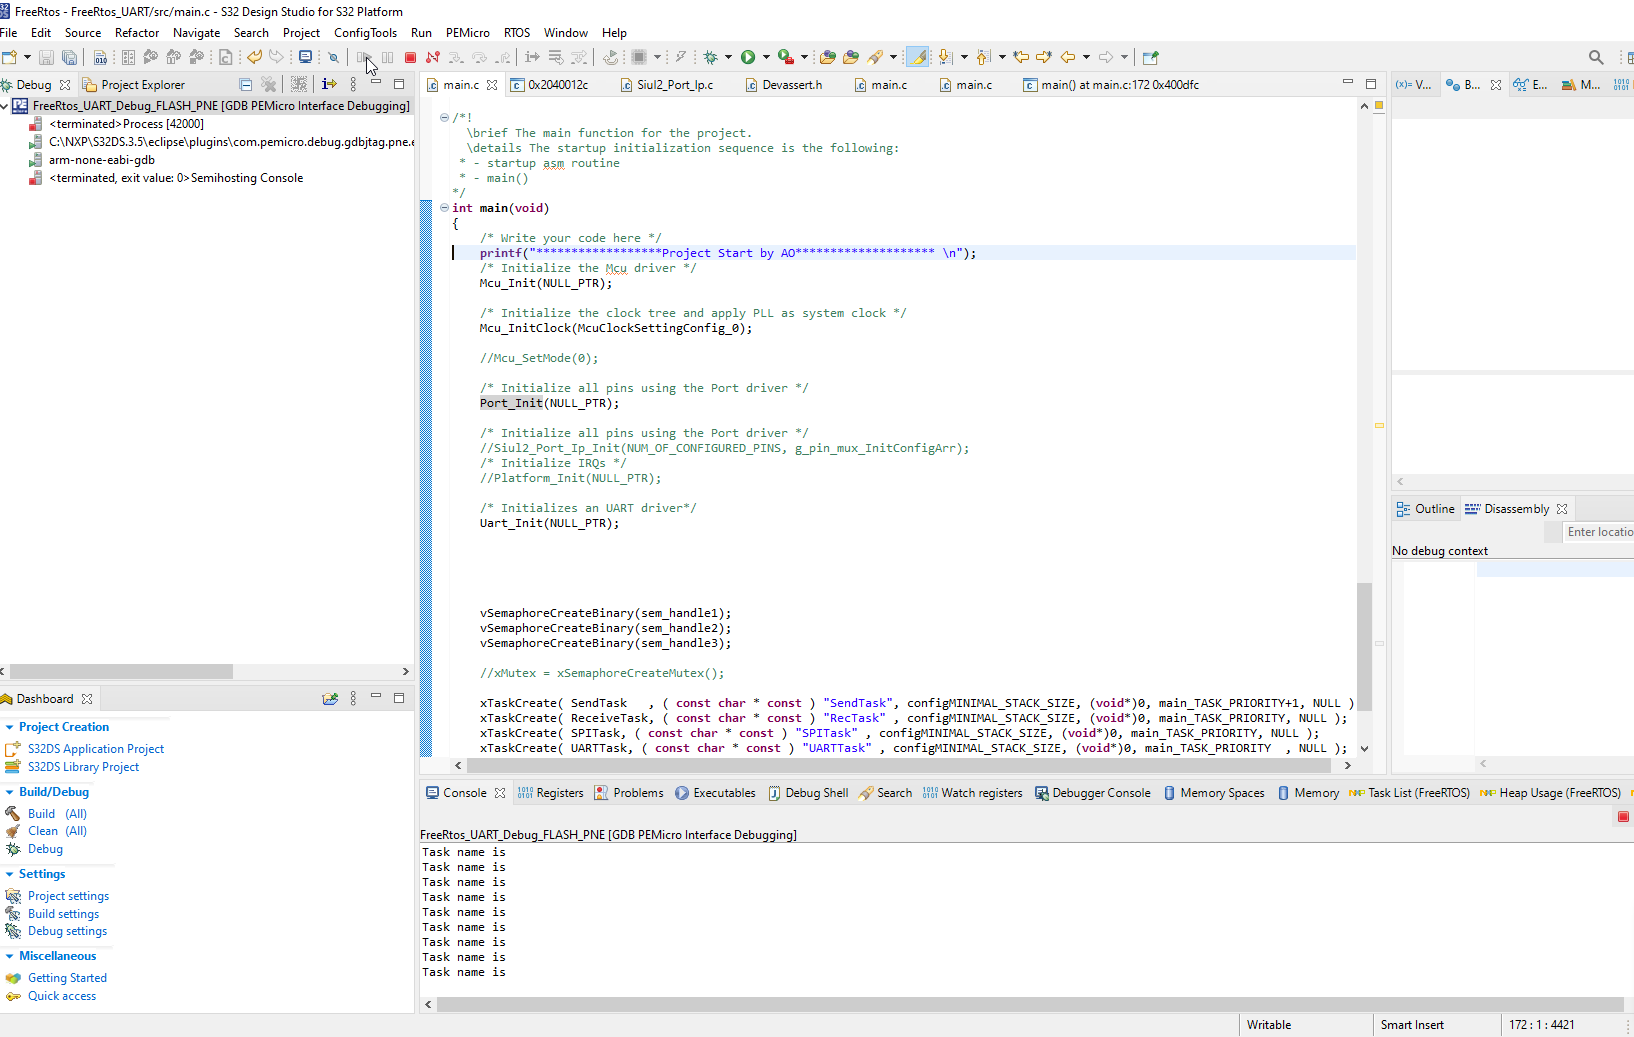This screenshot has height=1037, width=1634.
Task: Remove terminated launch via red Console toolbar icon
Action: 1622,816
